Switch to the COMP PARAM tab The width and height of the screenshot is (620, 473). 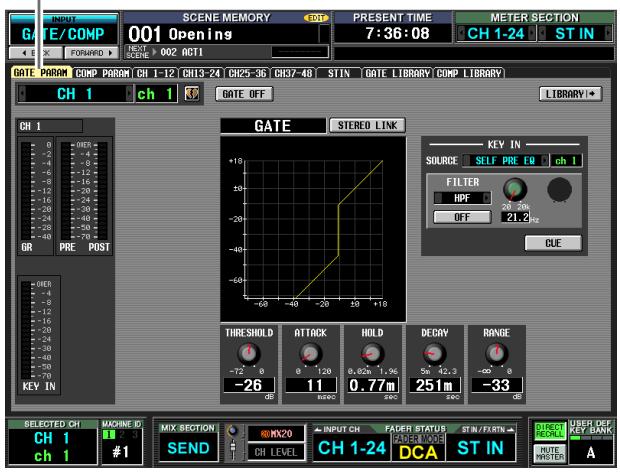coord(102,73)
